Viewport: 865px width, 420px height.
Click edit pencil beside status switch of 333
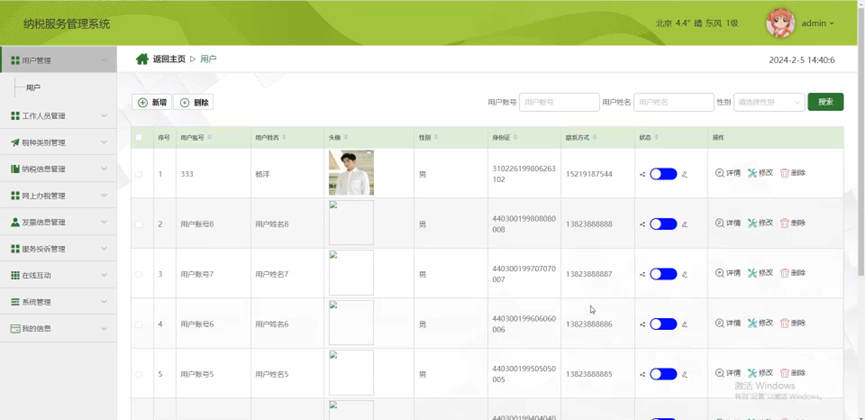tap(685, 174)
